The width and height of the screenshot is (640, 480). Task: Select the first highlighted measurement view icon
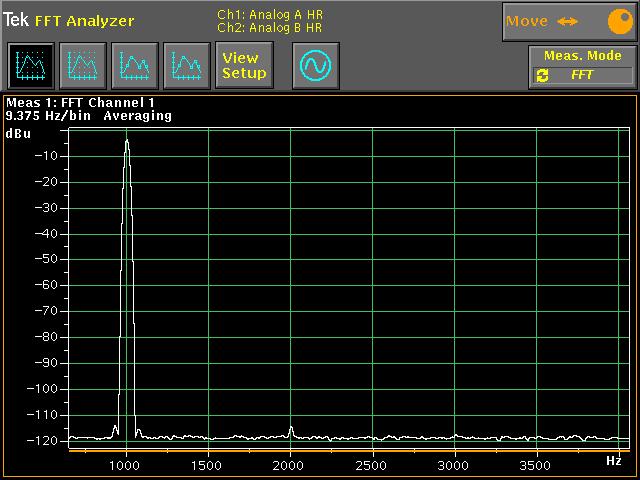coord(31,66)
